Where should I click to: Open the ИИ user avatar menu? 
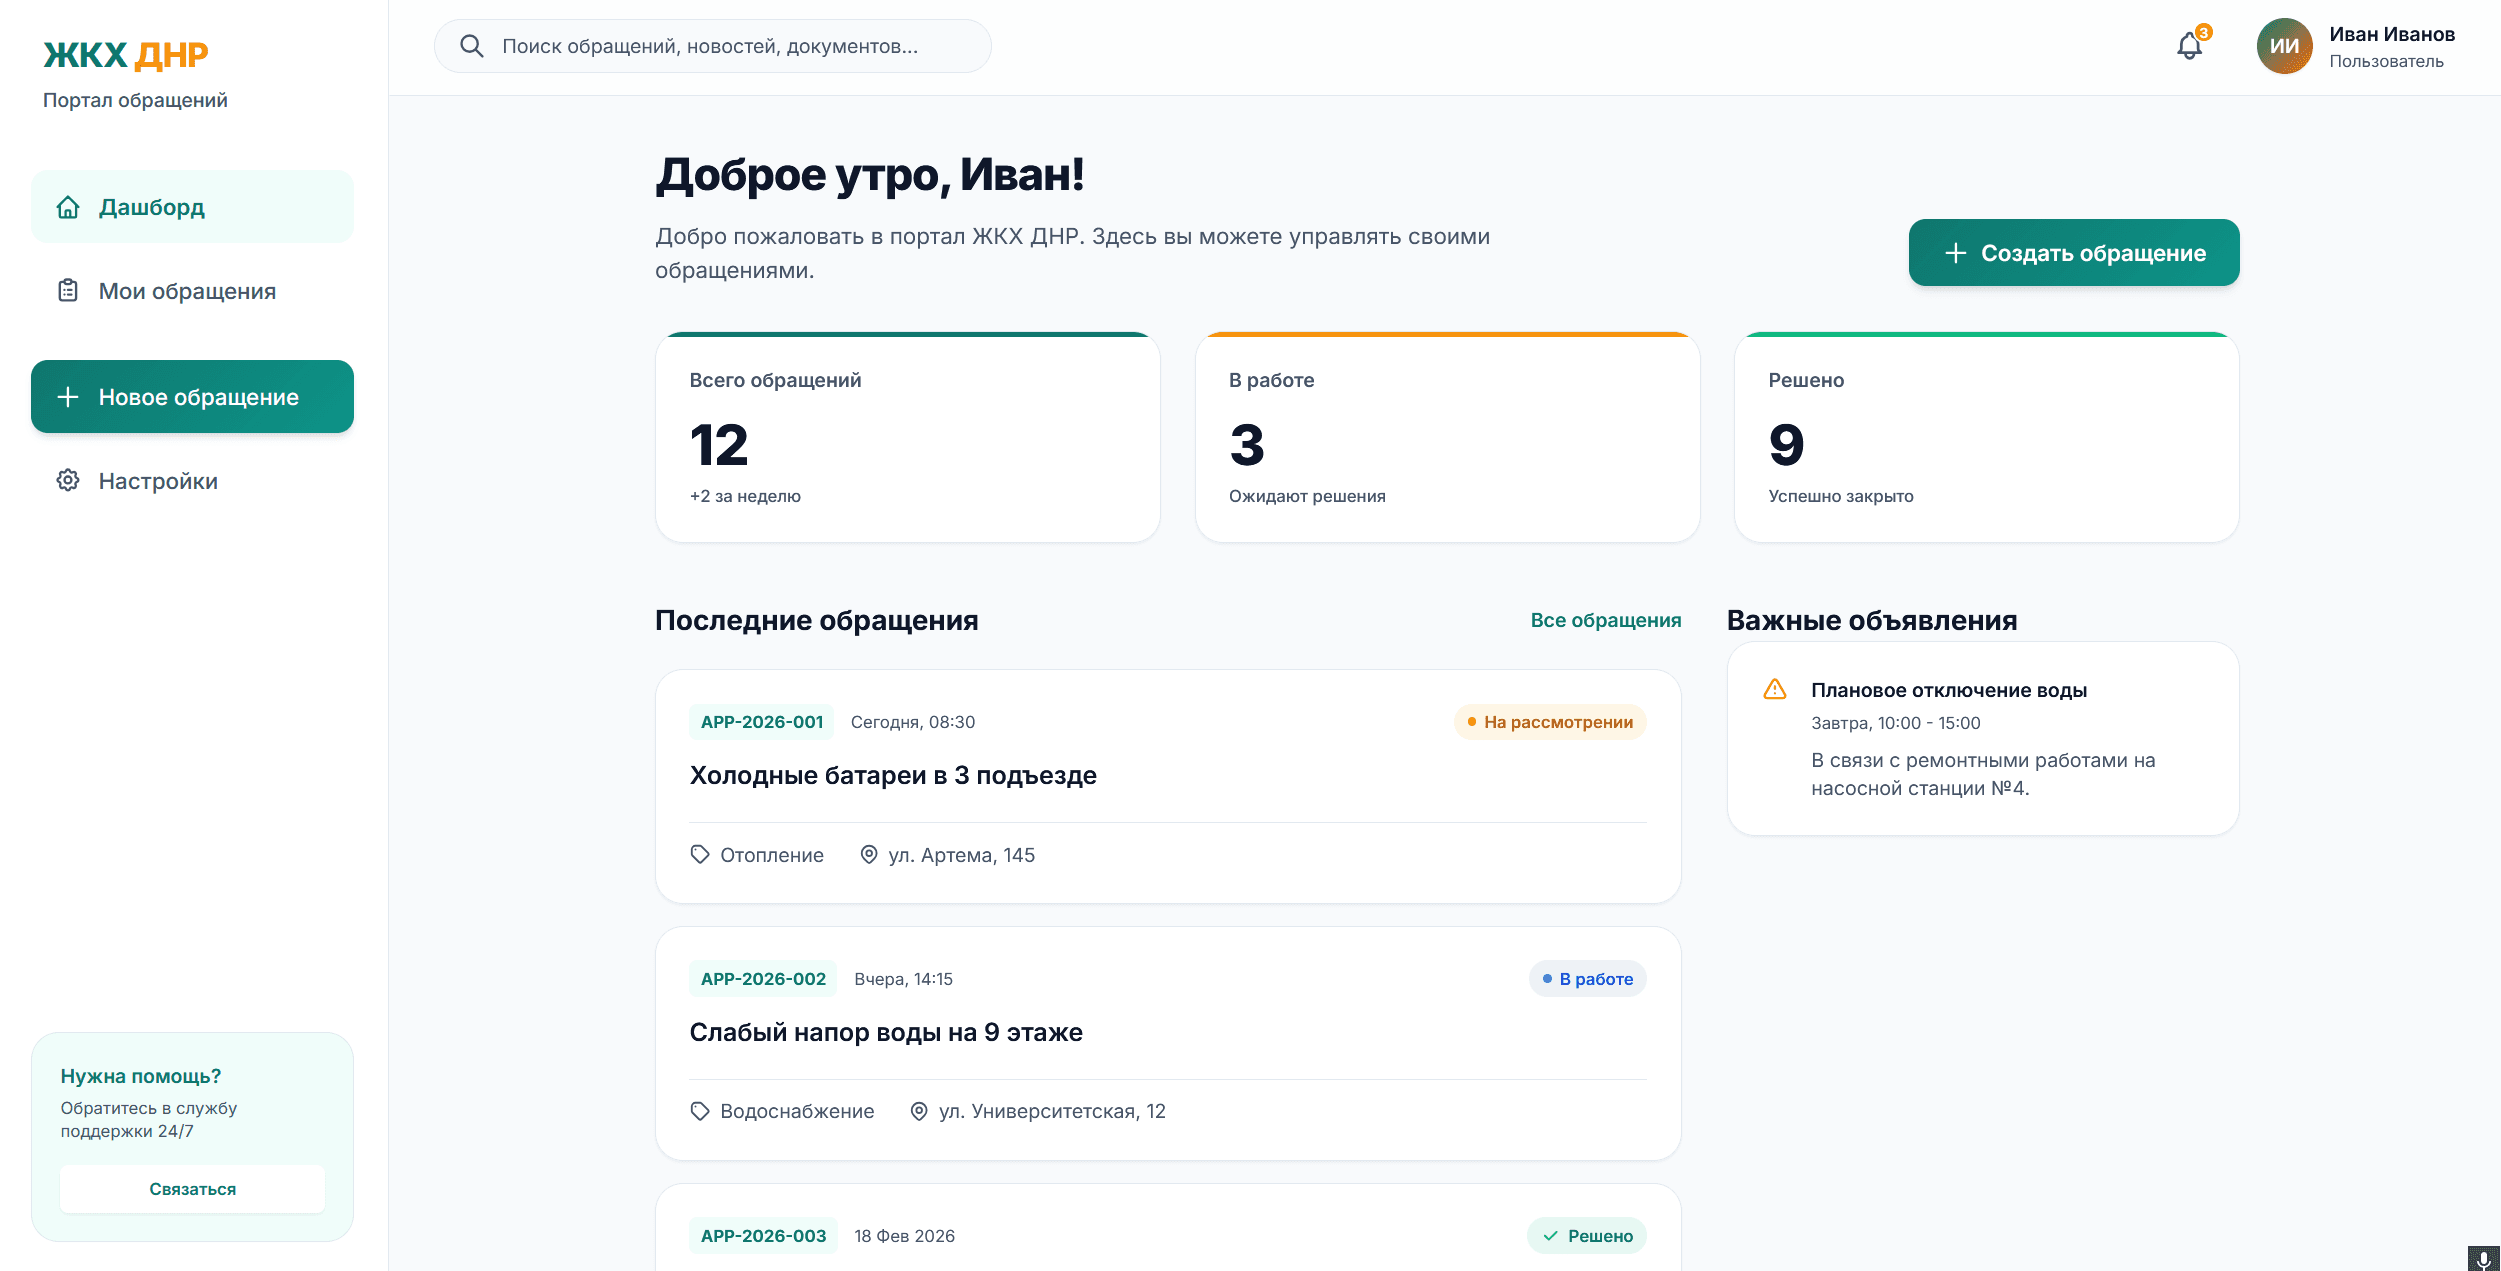coord(2286,46)
